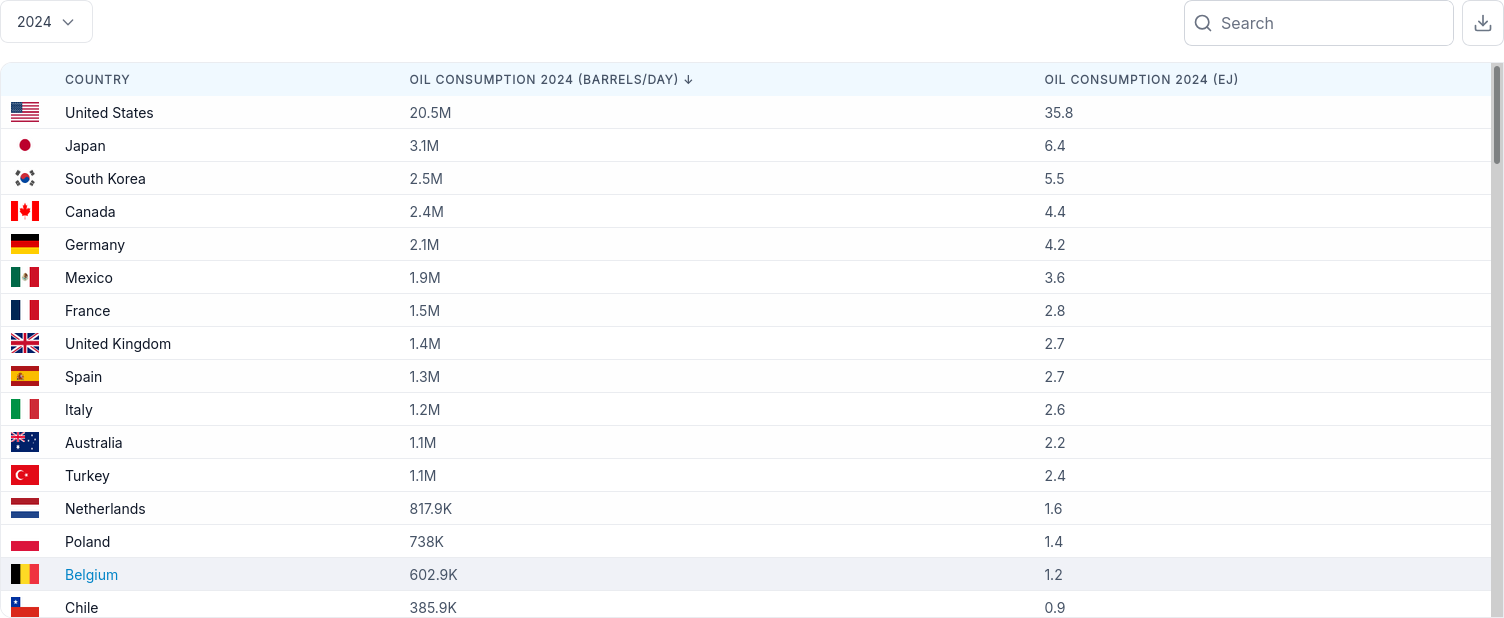Click the Canada flag icon
This screenshot has height=618, width=1504.
pos(25,212)
